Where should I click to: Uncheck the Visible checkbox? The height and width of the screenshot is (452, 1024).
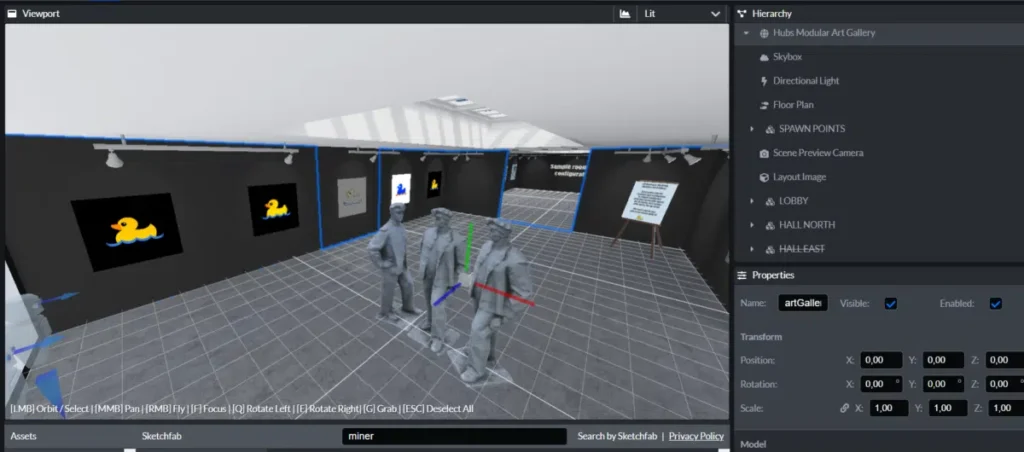point(891,304)
